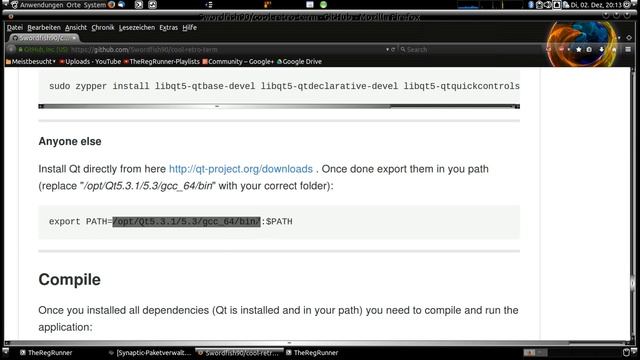
Task: Click the zypper code block horizontal scrollbar
Action: coord(279,106)
